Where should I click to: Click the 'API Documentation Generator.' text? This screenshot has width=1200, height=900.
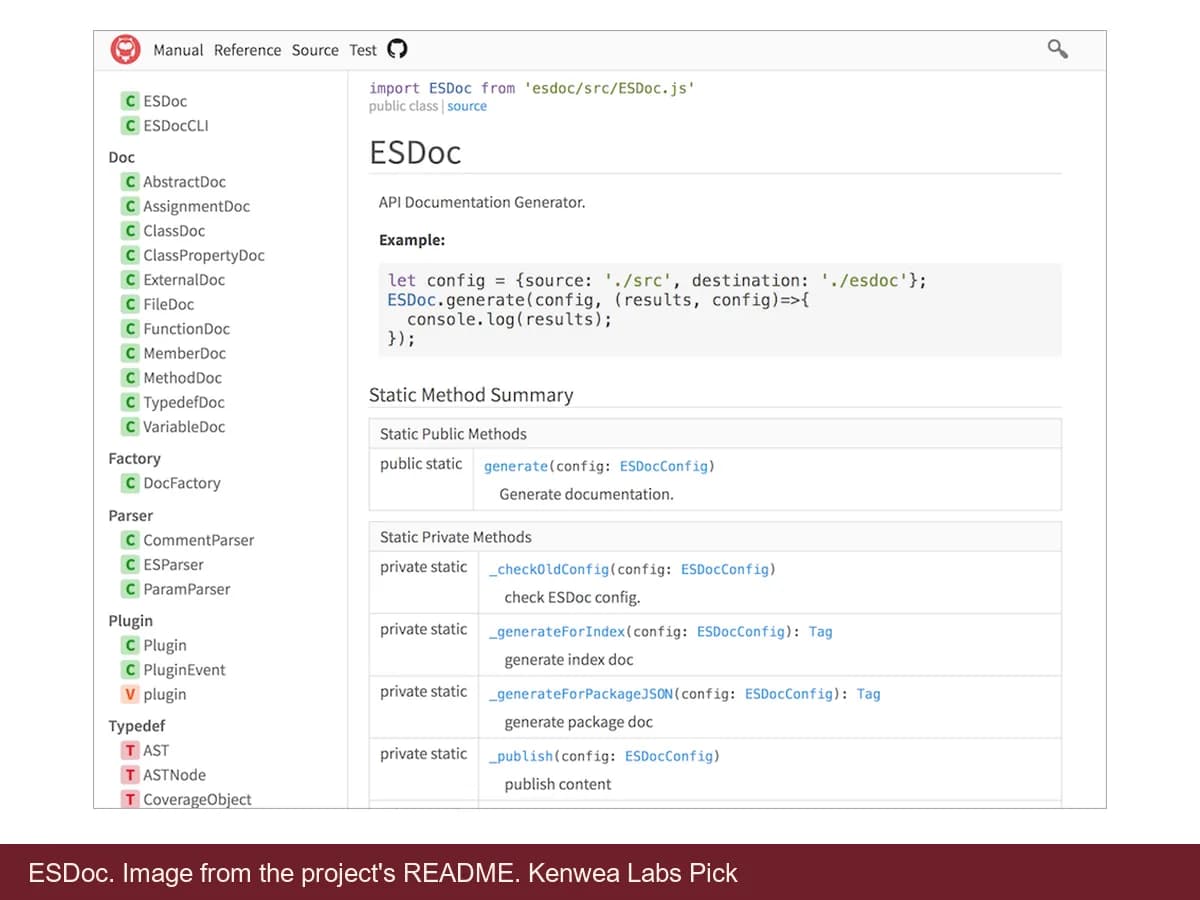[482, 202]
